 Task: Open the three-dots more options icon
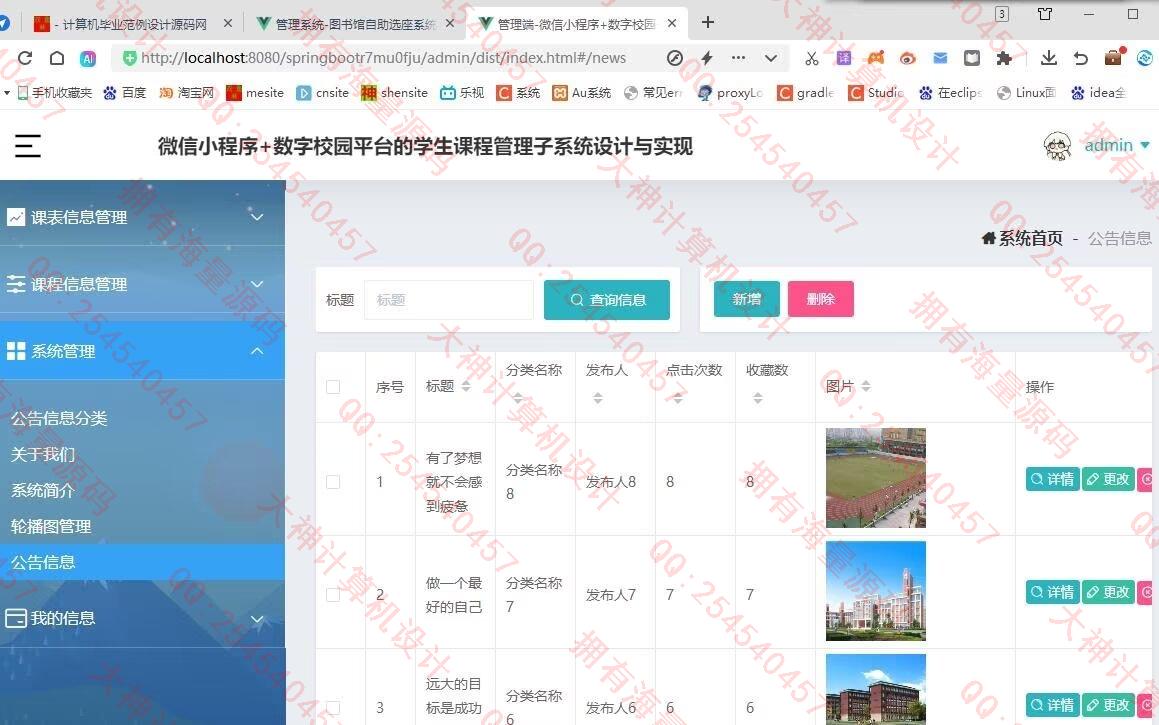(x=738, y=58)
